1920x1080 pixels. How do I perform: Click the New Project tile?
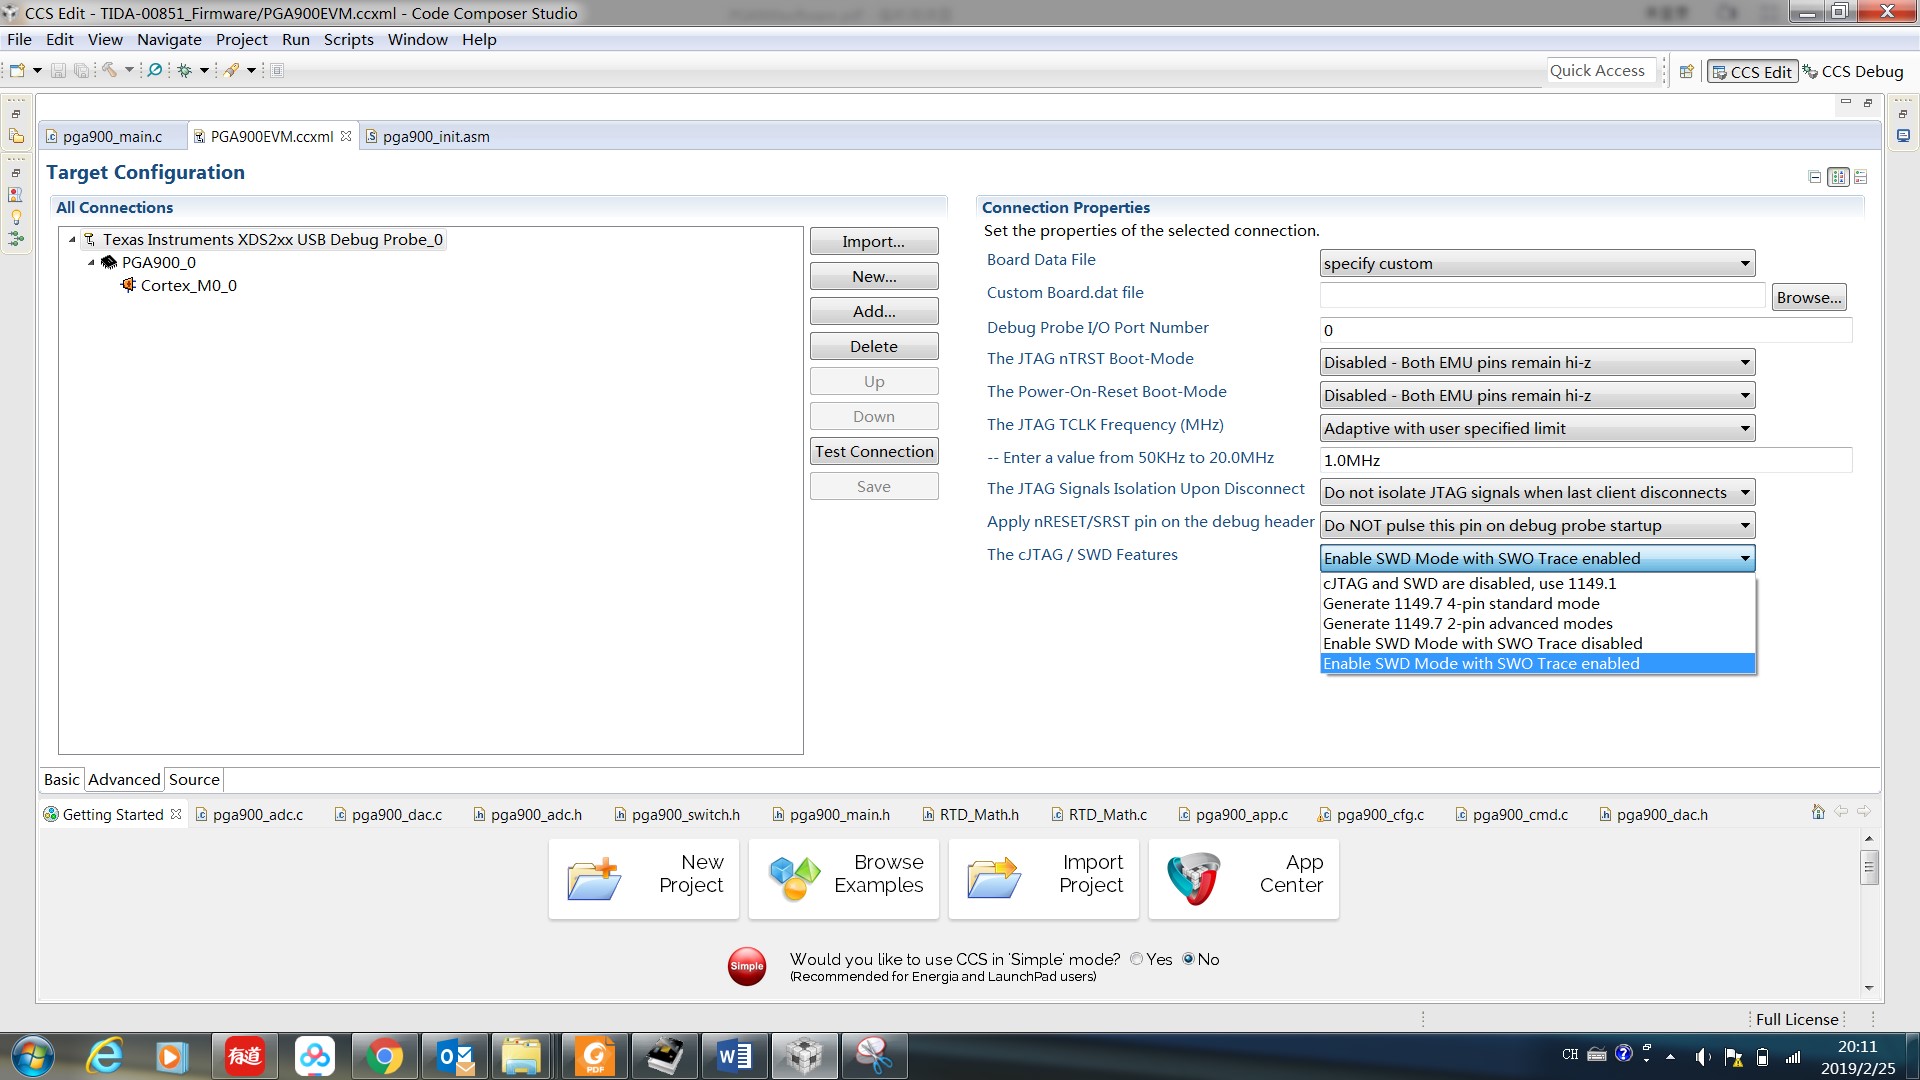tap(644, 879)
